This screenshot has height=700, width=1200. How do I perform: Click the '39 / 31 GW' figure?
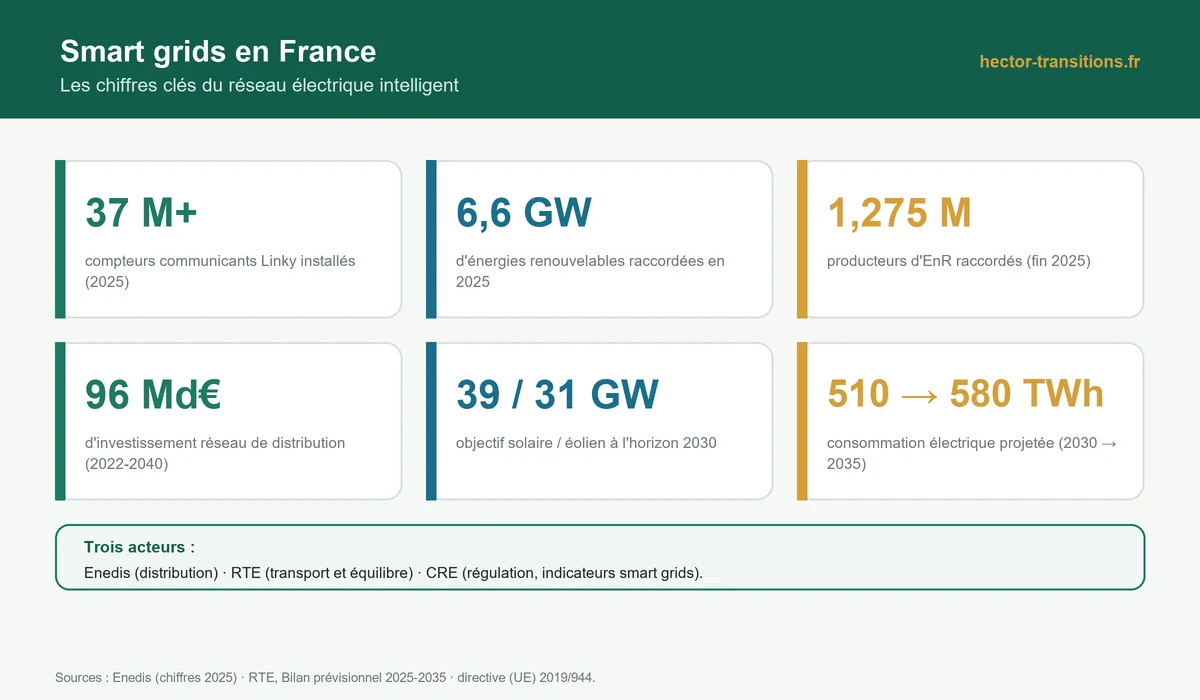point(557,395)
